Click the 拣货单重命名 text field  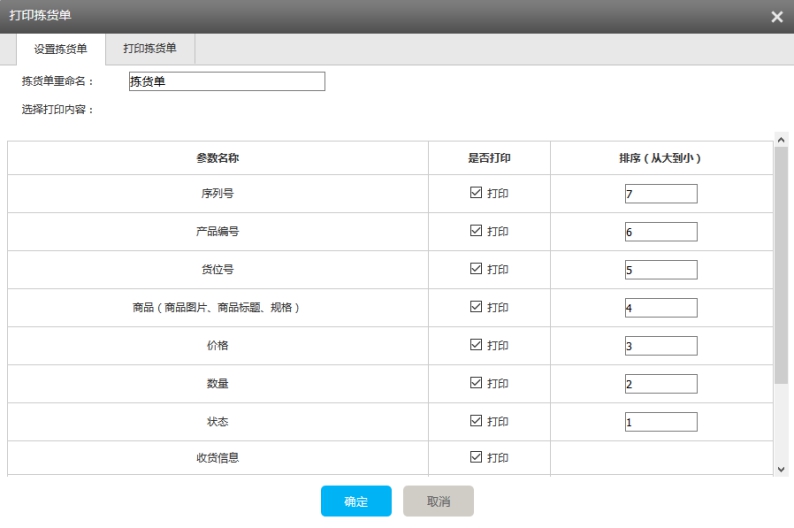227,82
